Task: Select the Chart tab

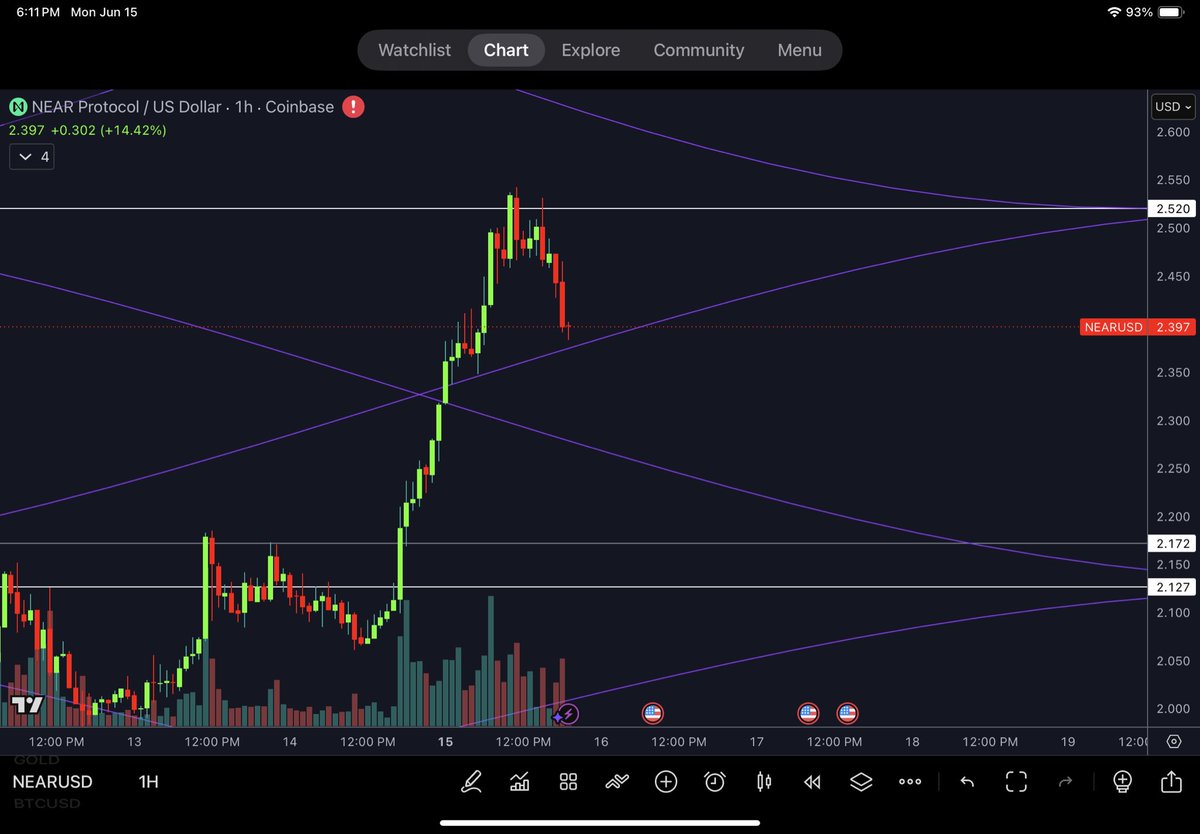Action: pyautogui.click(x=506, y=50)
